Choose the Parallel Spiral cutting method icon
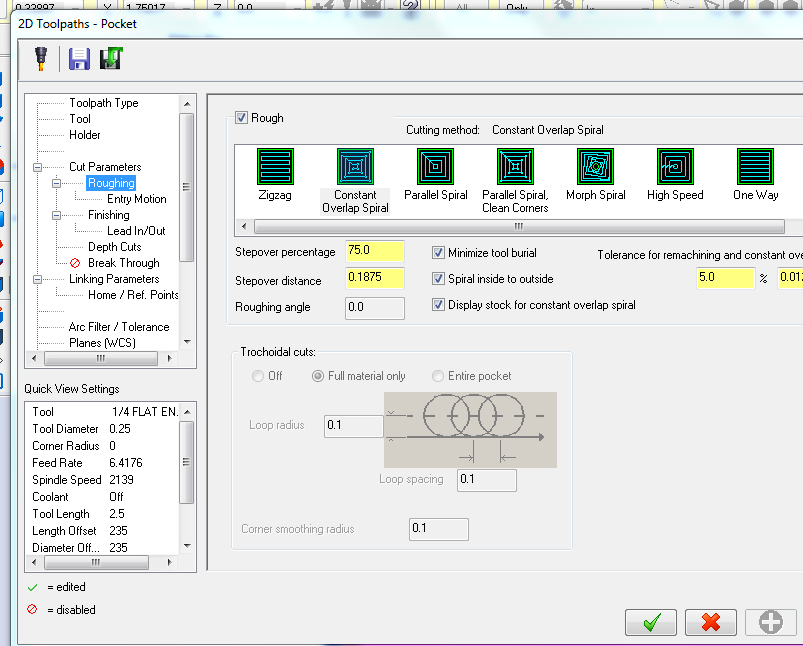The width and height of the screenshot is (803, 646). tap(435, 166)
